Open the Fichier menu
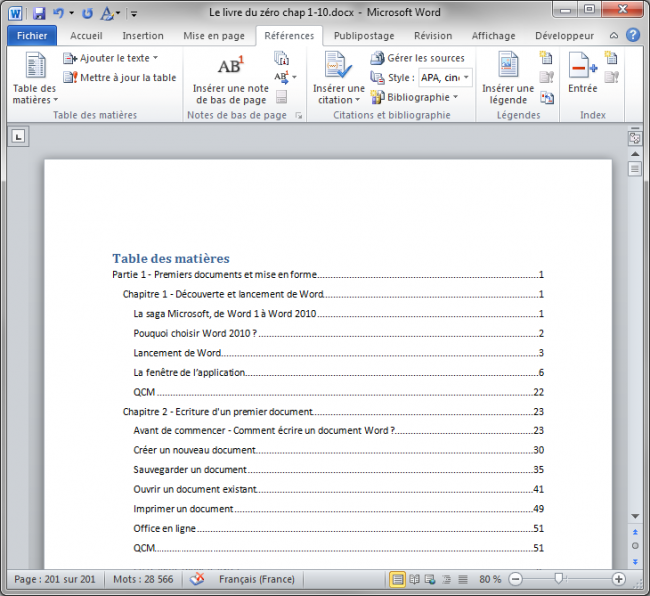This screenshot has width=650, height=596. [32, 36]
